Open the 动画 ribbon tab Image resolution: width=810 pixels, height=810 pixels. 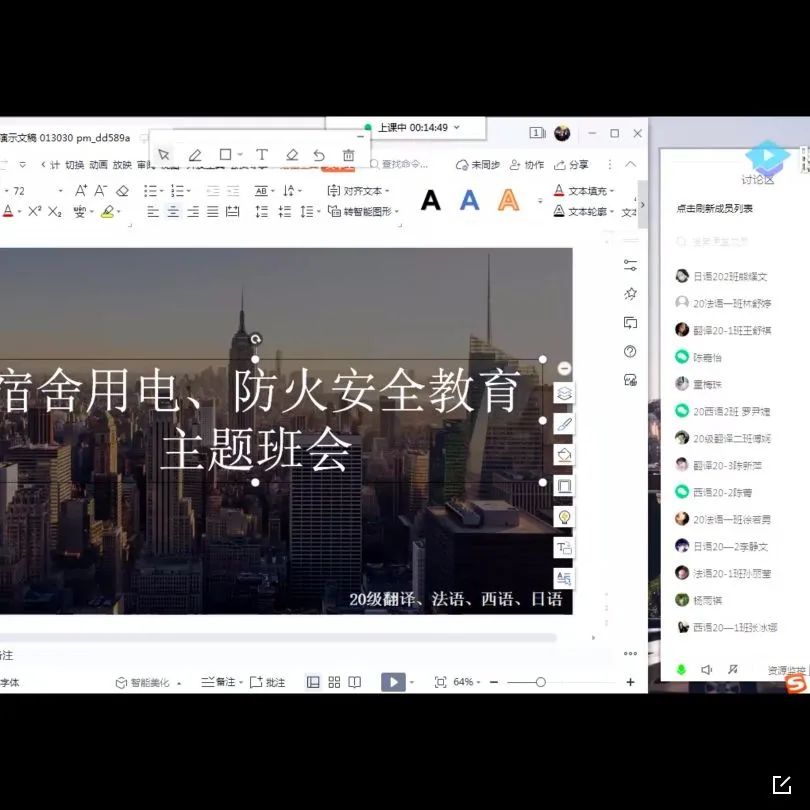(98, 165)
